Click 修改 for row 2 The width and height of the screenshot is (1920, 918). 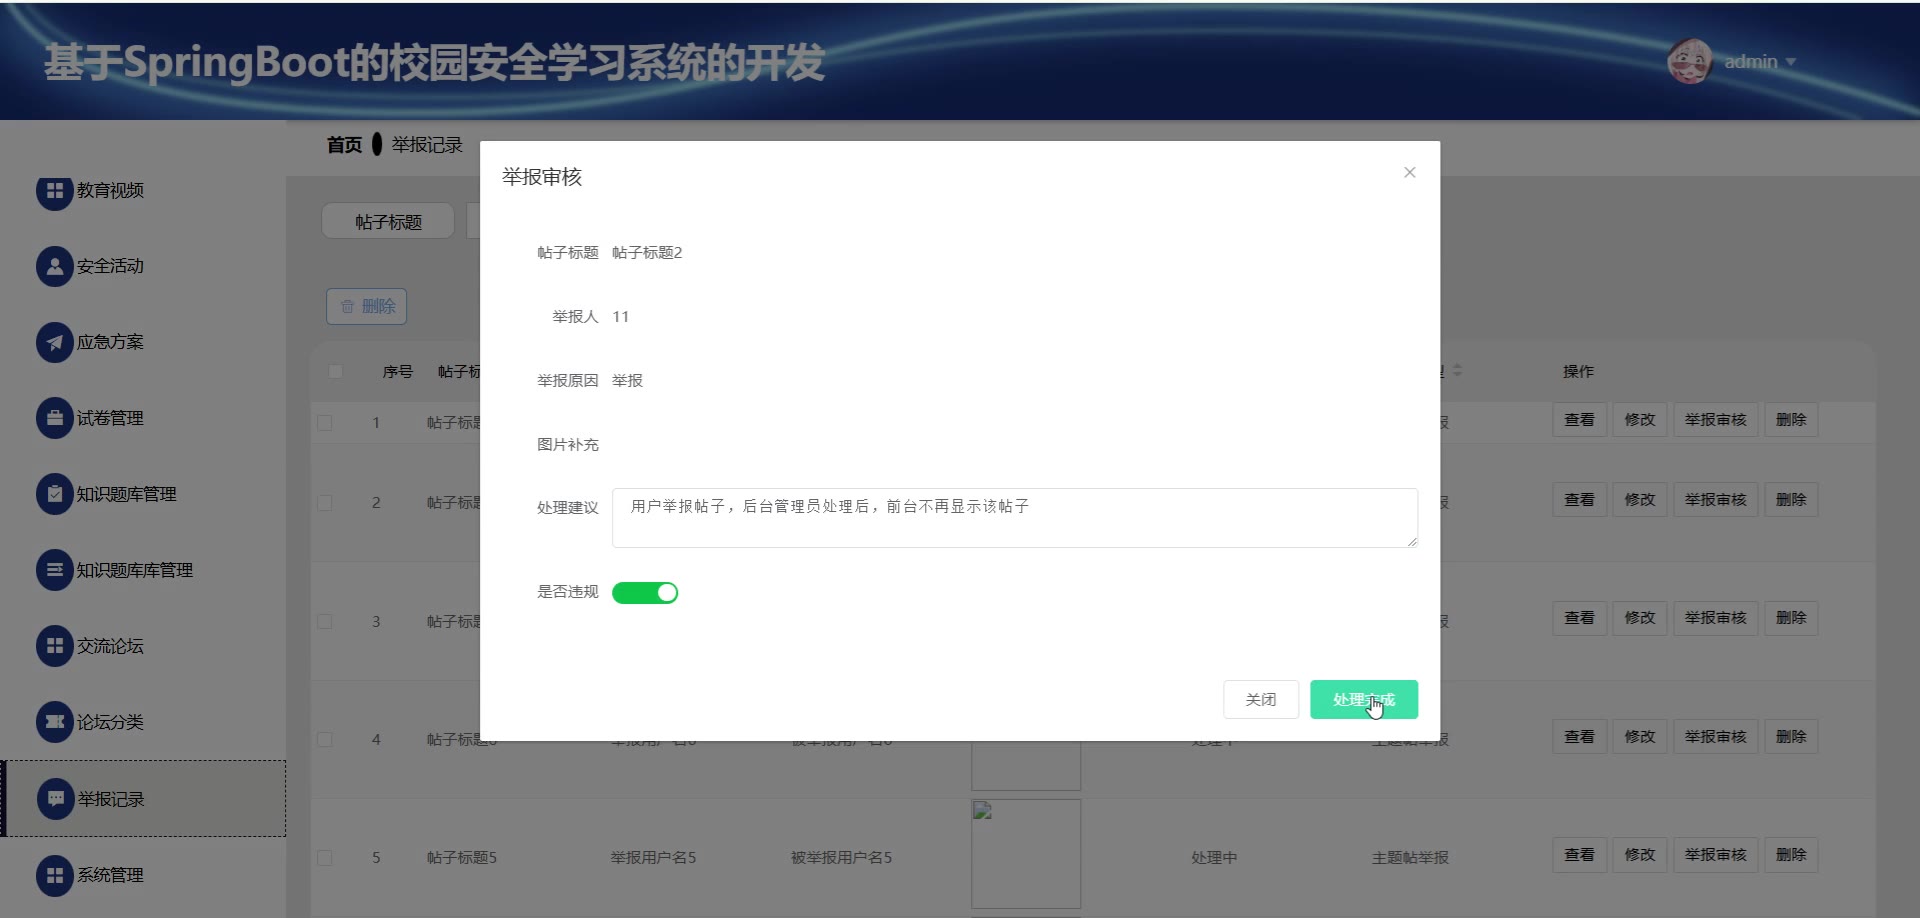point(1640,500)
